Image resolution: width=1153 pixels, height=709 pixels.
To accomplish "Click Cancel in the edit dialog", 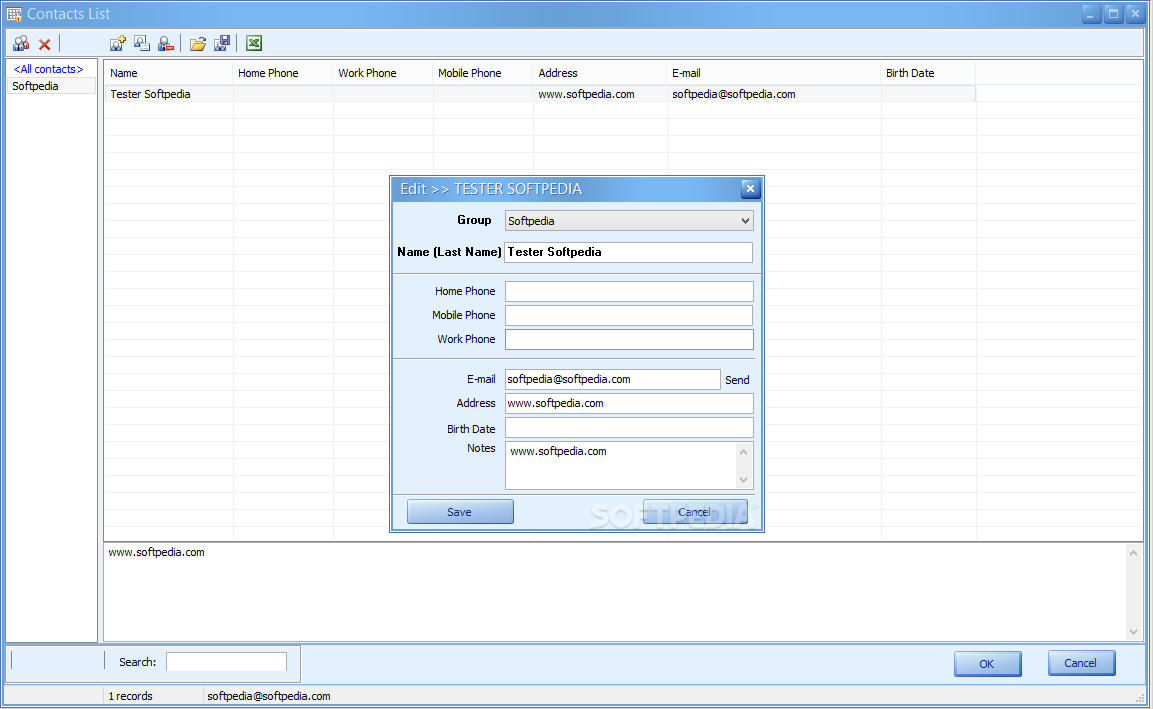I will point(695,512).
